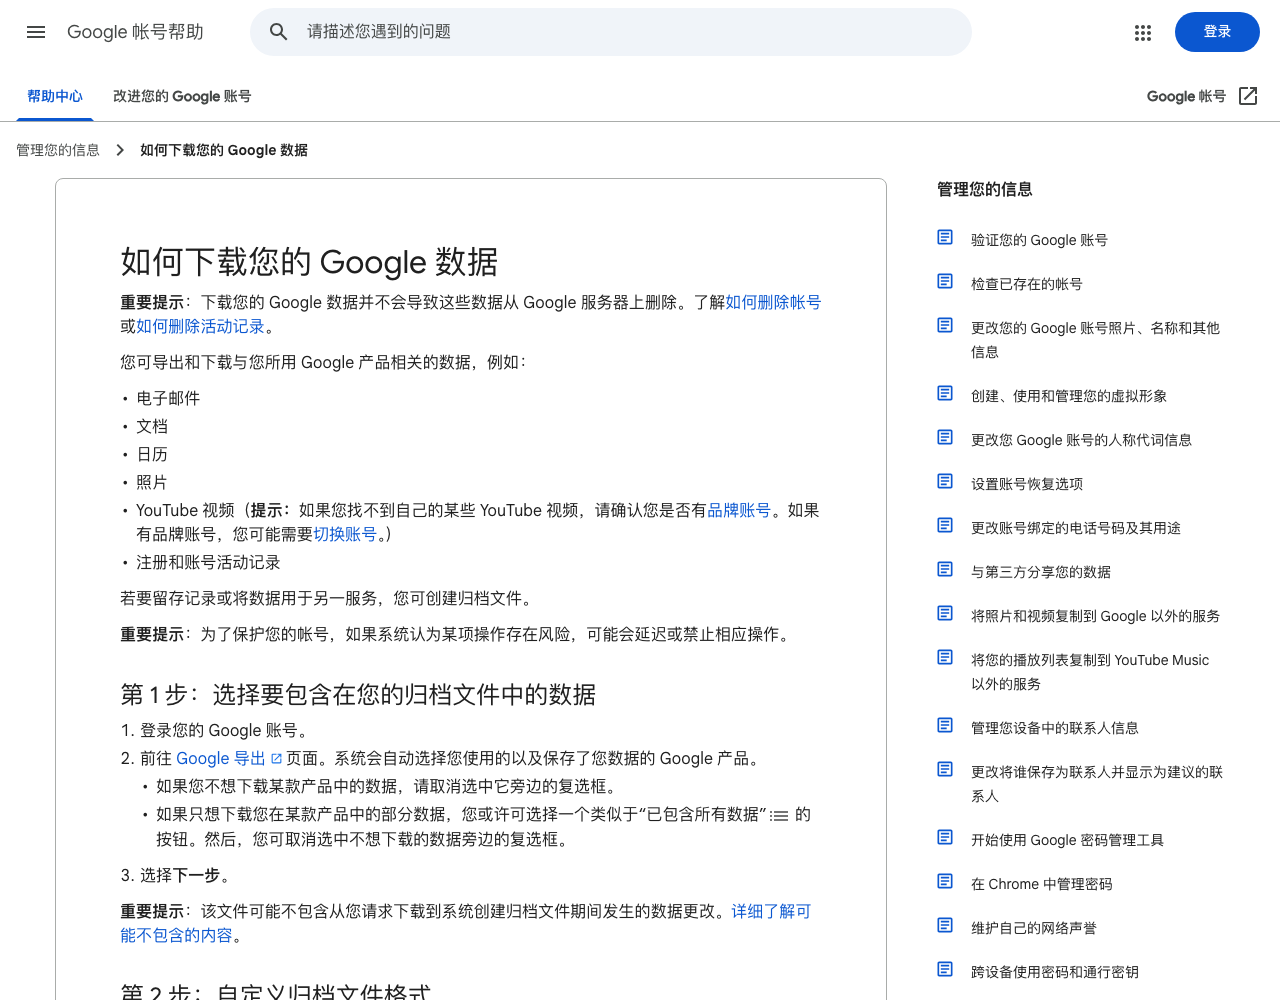Screen dimensions: 1280x1000
Task: Open sidebar article 管理您设备中的联系人信息
Action: tap(1055, 728)
